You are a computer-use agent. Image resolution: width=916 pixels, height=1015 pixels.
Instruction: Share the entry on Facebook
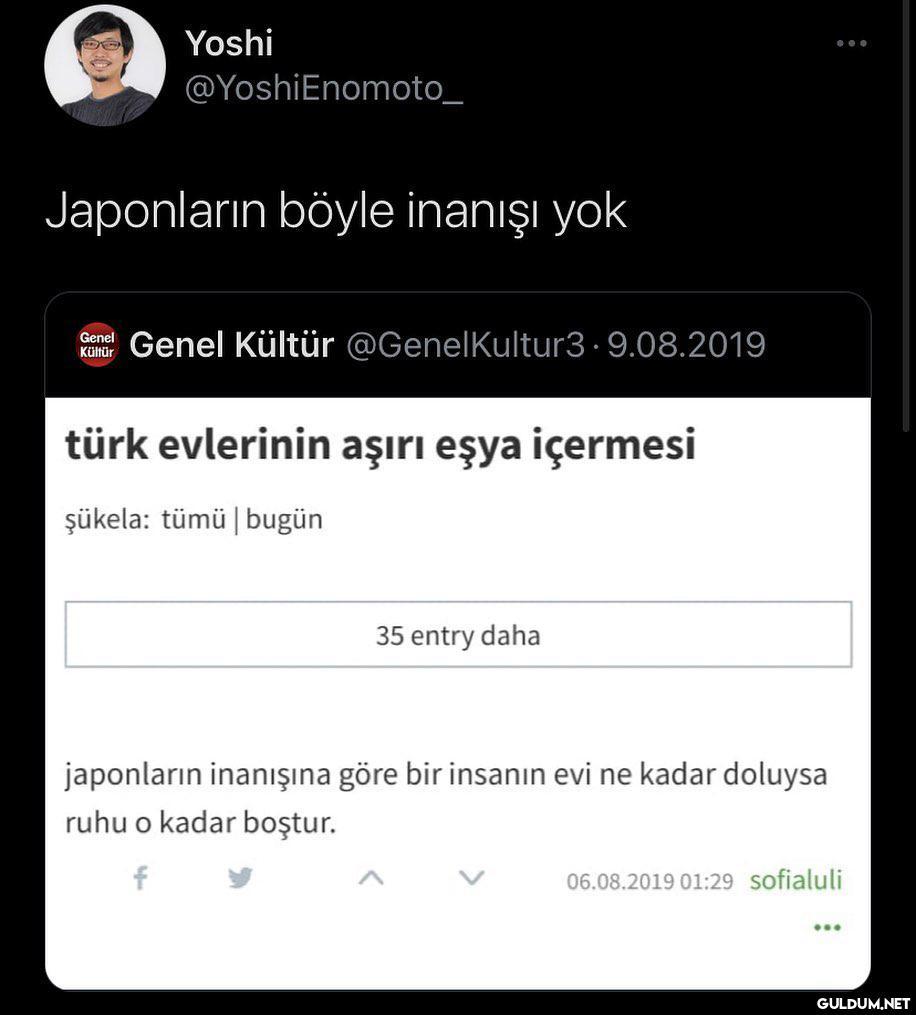click(141, 879)
